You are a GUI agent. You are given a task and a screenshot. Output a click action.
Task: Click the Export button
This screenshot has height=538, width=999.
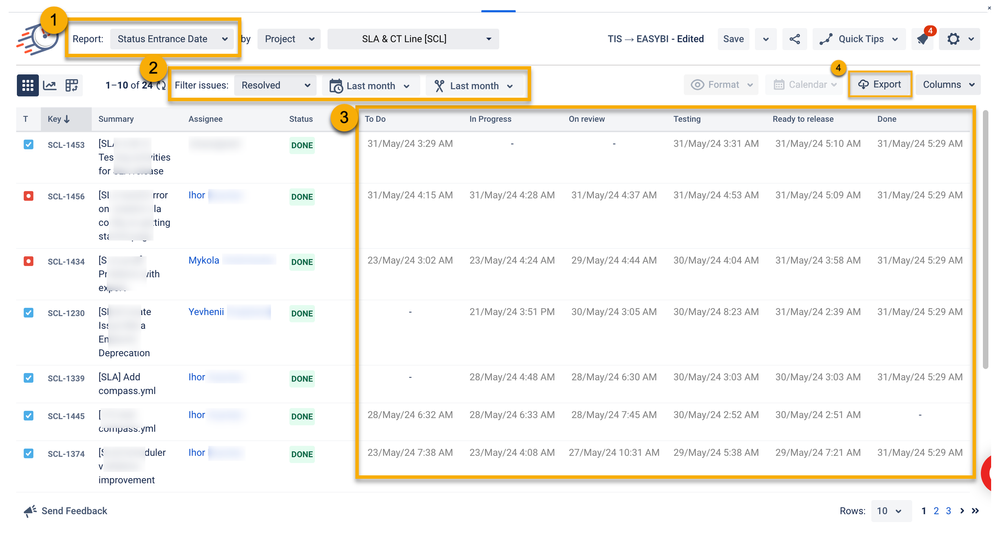point(880,85)
